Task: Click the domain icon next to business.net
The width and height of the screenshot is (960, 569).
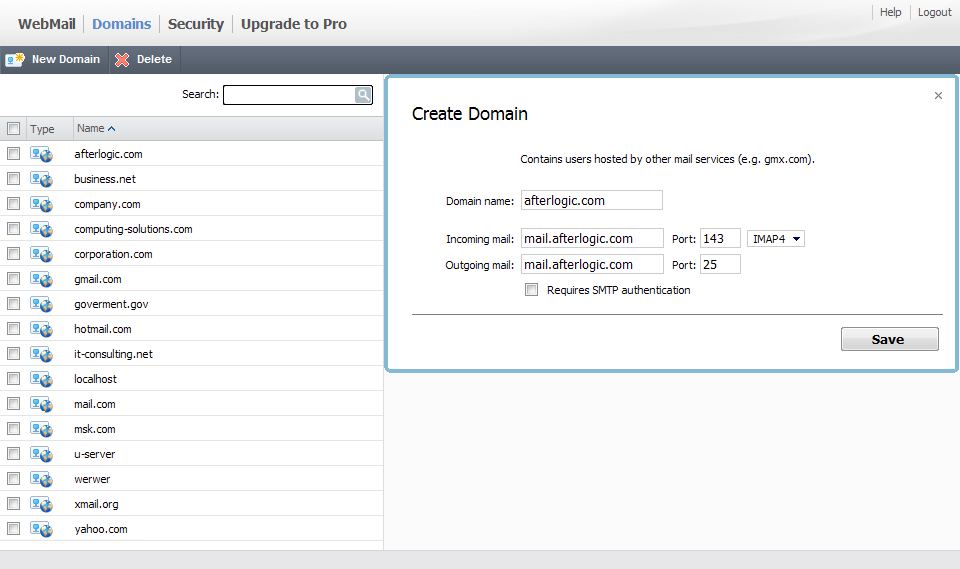Action: pos(41,179)
